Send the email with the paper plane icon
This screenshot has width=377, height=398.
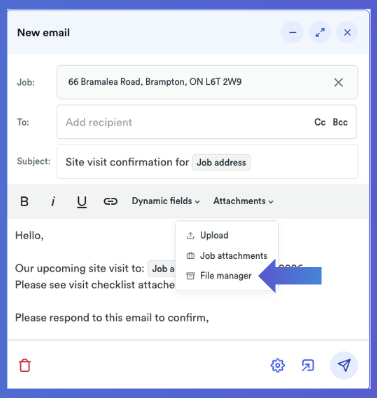click(344, 365)
